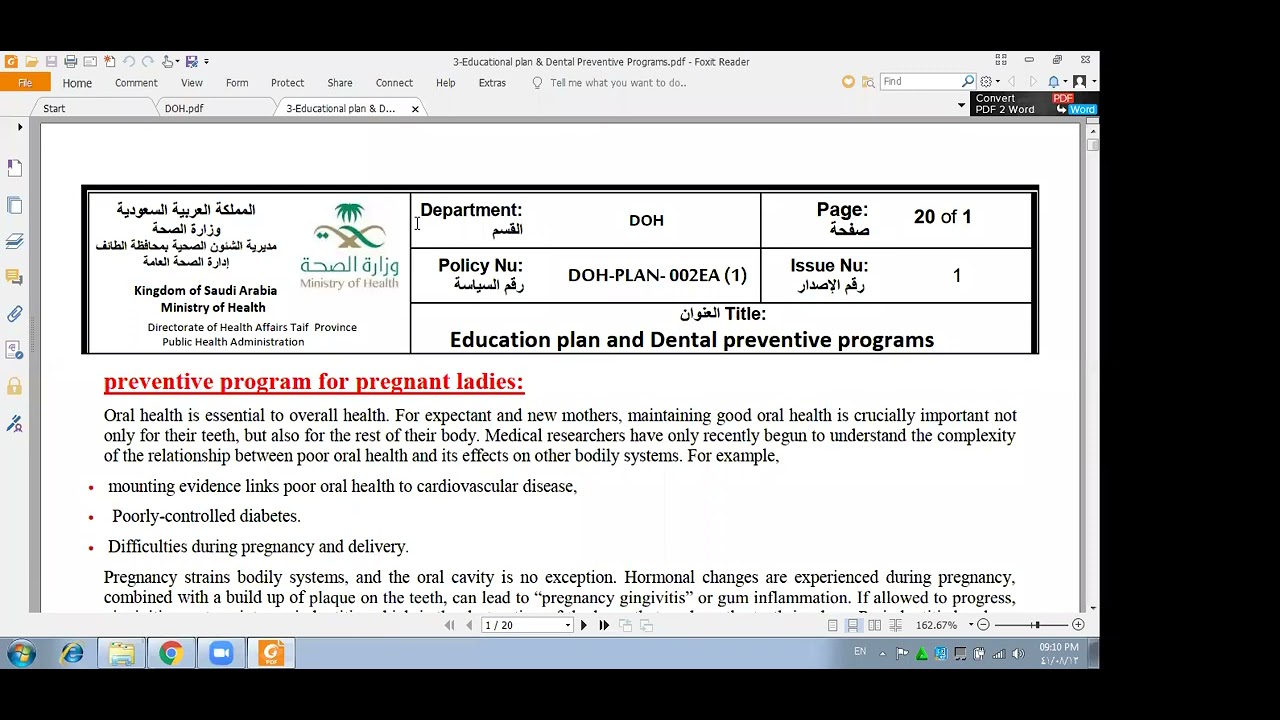Open the Share ribbon tab
The height and width of the screenshot is (720, 1280).
pos(340,83)
